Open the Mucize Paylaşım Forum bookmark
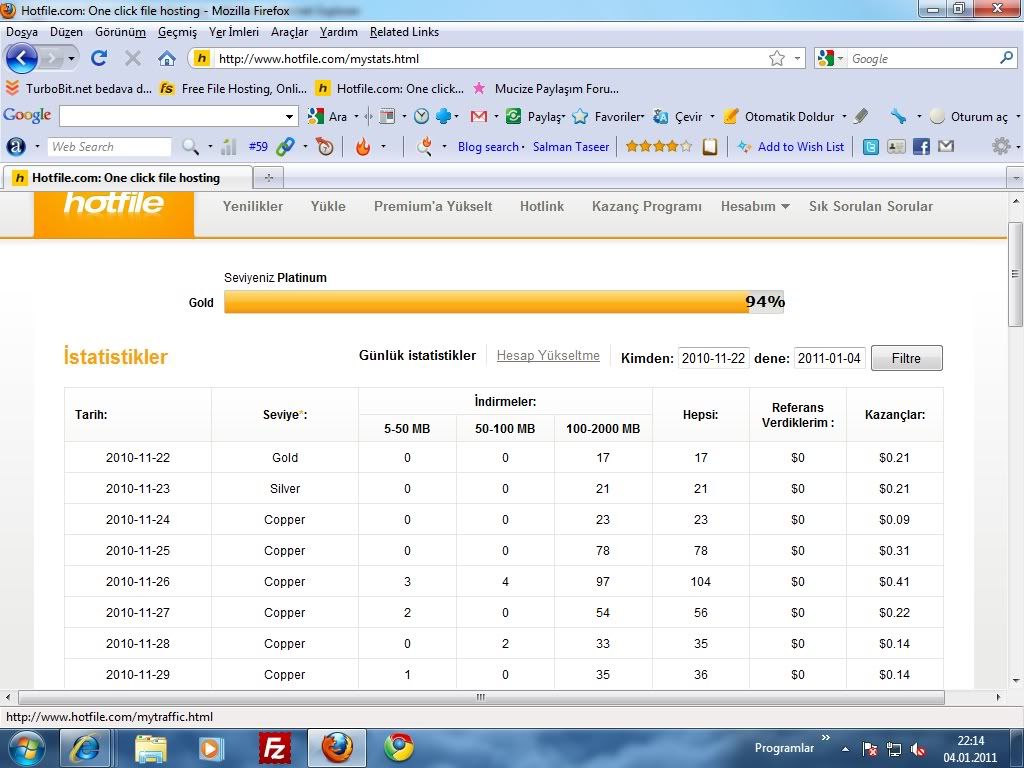Image resolution: width=1024 pixels, height=768 pixels. pos(546,88)
